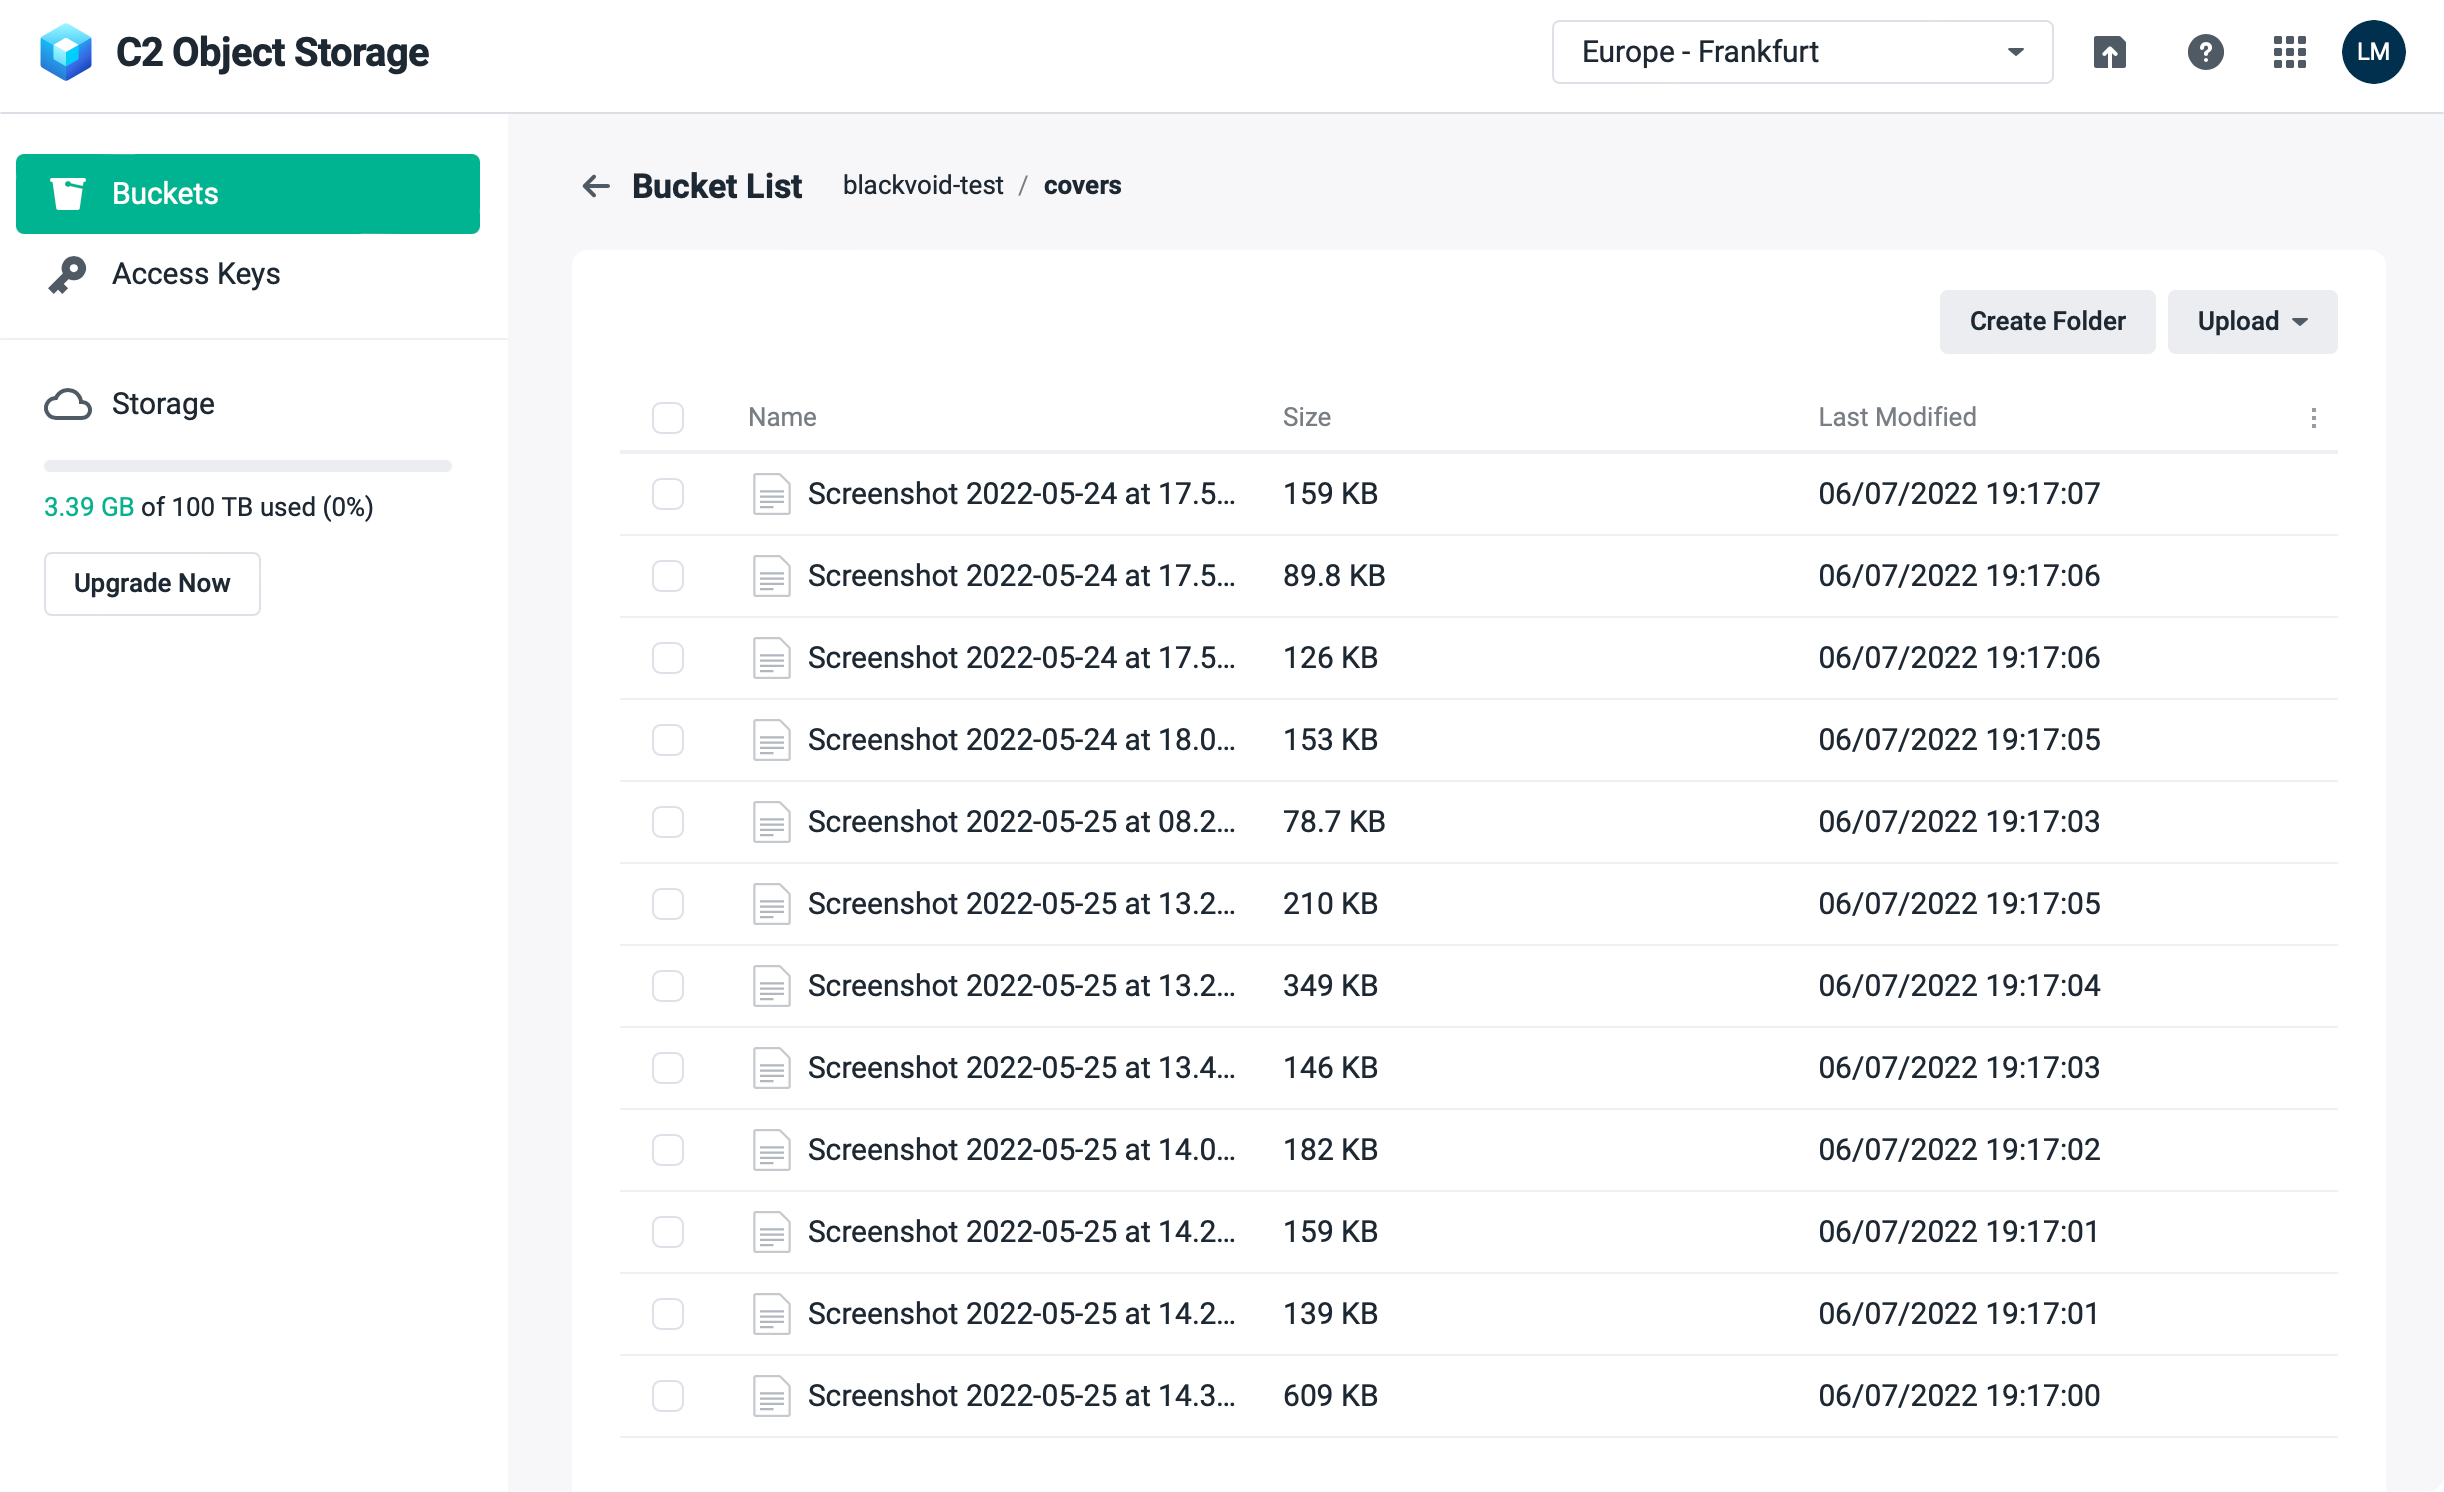Select Buckets in the sidebar
The image size is (2444, 1492).
[x=248, y=193]
